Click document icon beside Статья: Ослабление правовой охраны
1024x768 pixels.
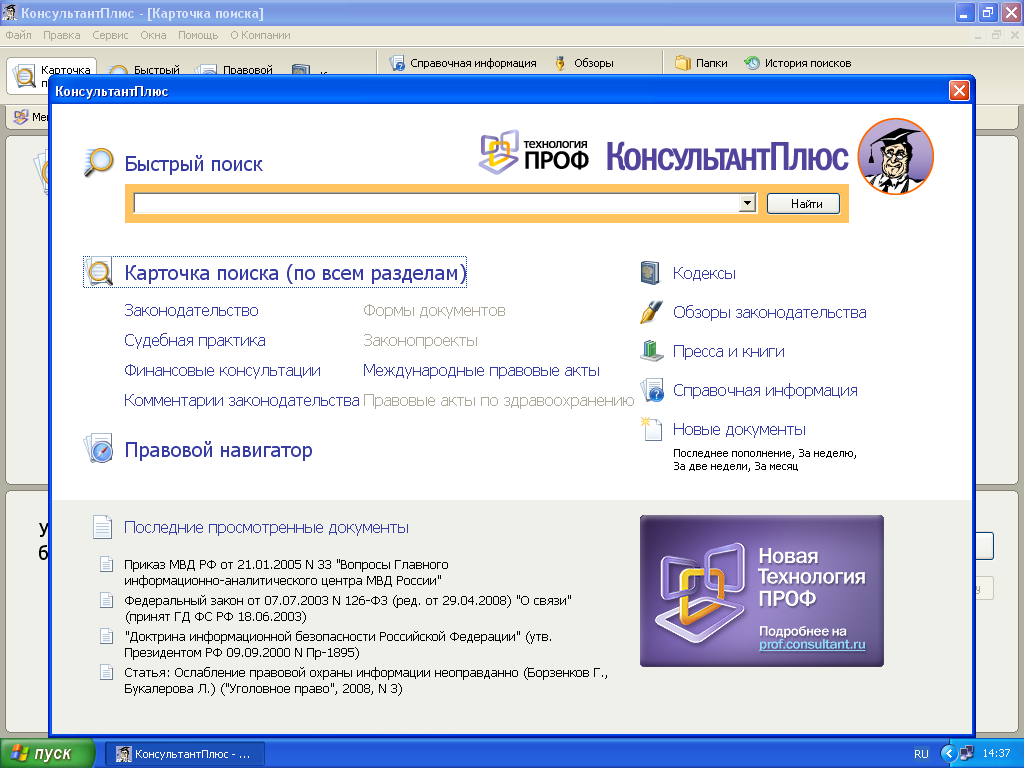(106, 672)
